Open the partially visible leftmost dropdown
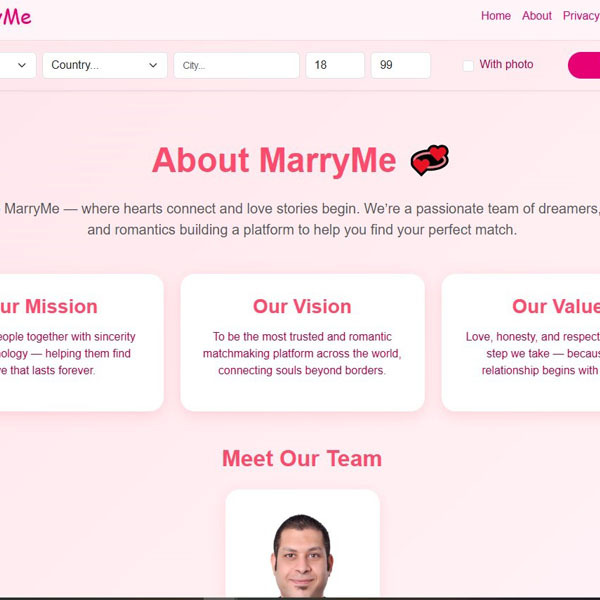 (x=18, y=65)
